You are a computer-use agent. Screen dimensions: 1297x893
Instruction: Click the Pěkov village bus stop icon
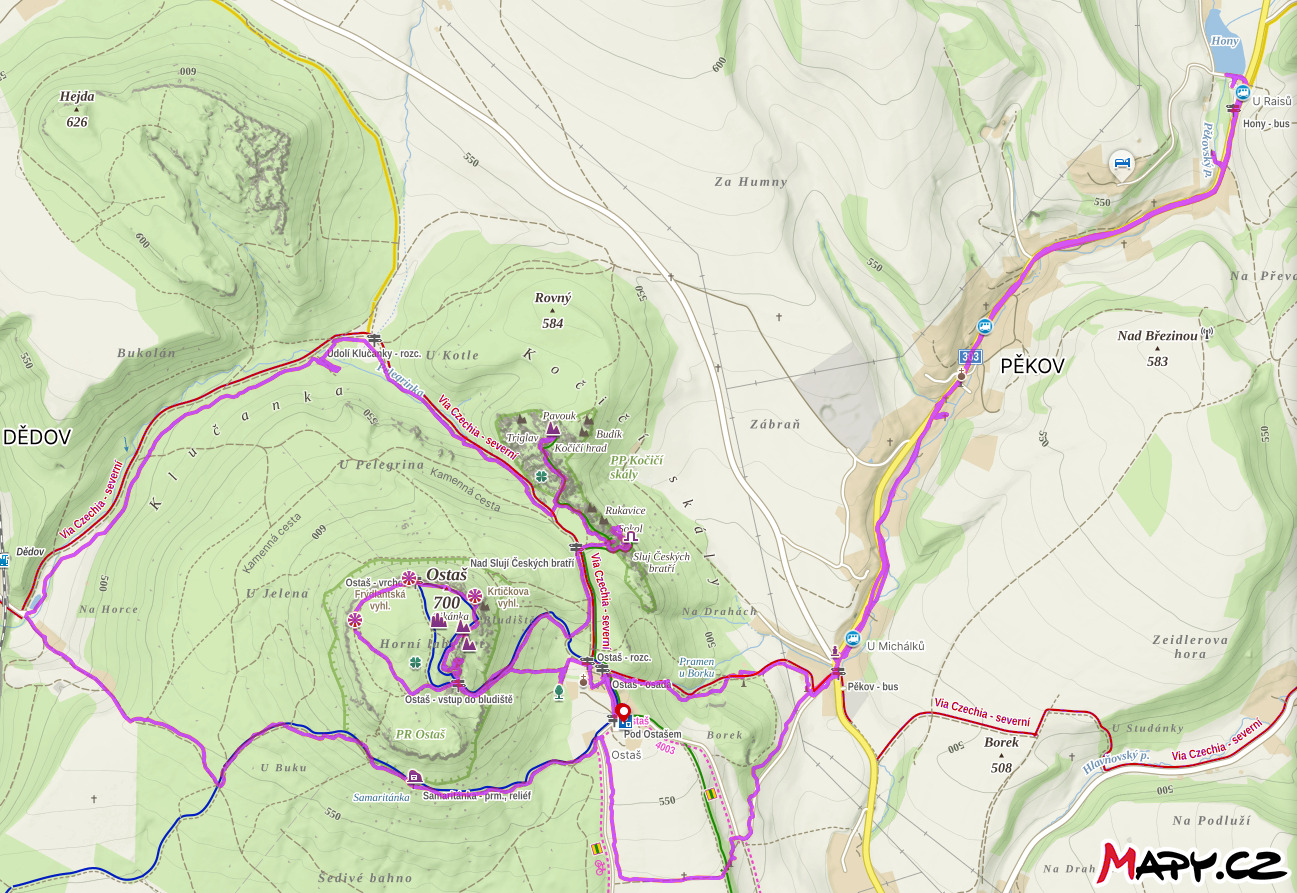tap(985, 326)
